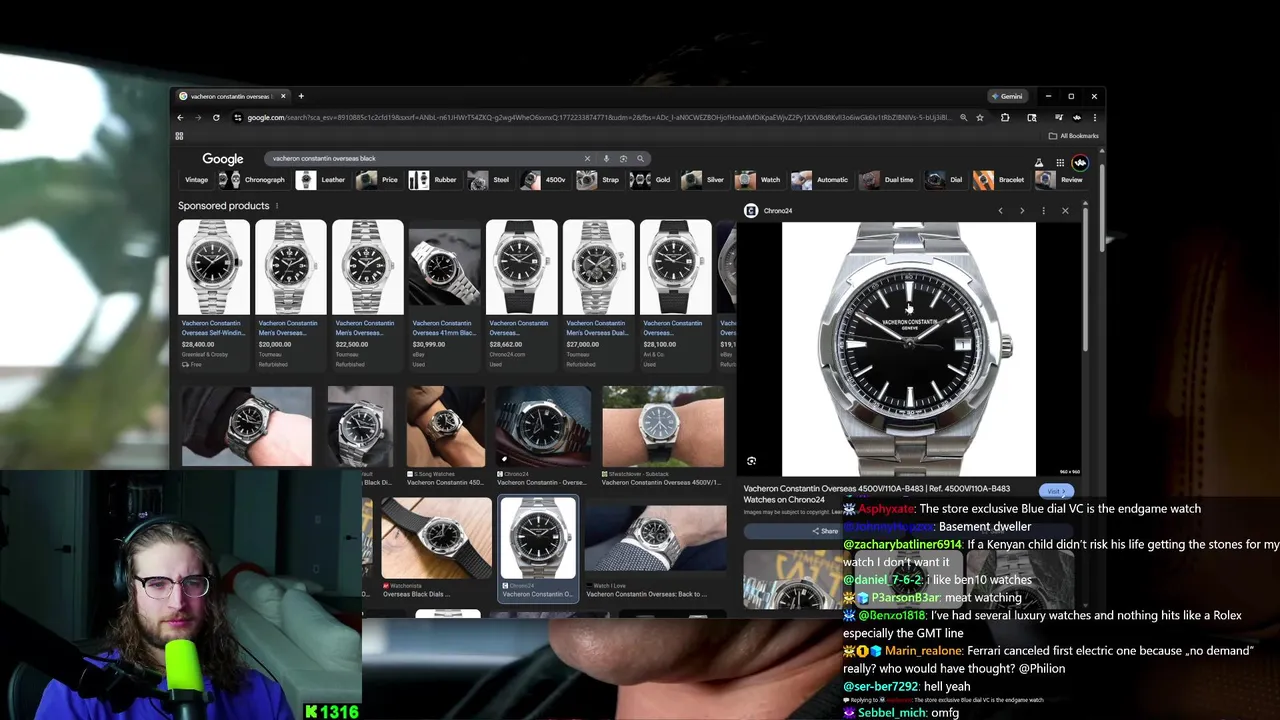The width and height of the screenshot is (1280, 720).
Task: Show previous image in preview panel
Action: [x=1000, y=211]
